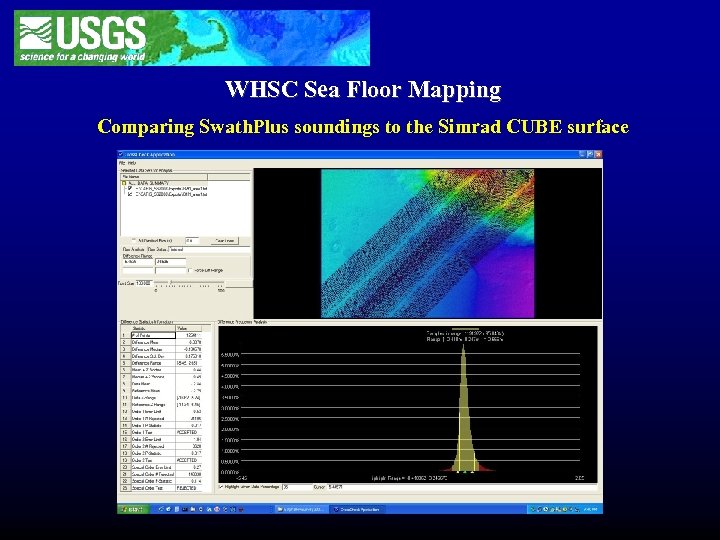Uncheck the first data file checkbox in tree
This screenshot has height=540, width=720.
130,188
